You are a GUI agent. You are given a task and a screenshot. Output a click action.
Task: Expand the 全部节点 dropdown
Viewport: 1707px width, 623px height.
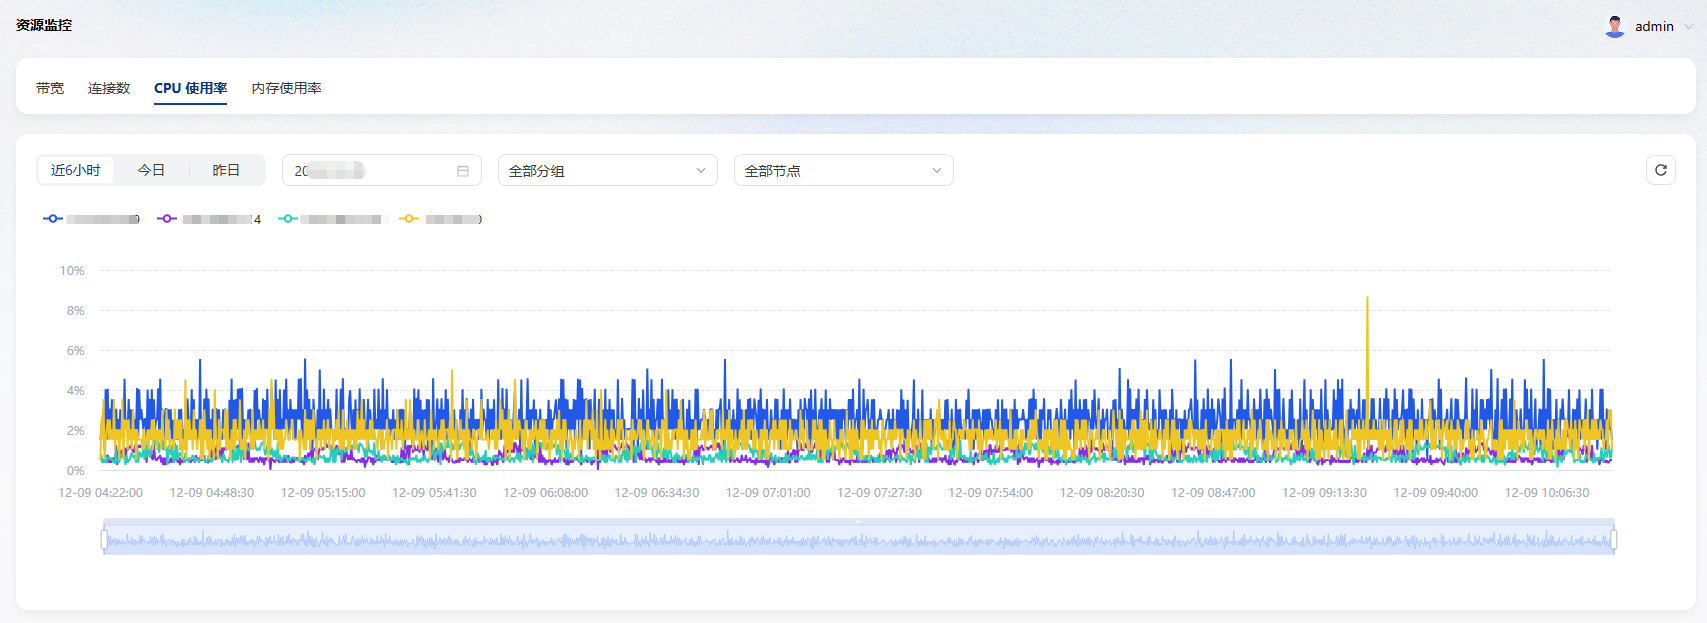pos(843,171)
